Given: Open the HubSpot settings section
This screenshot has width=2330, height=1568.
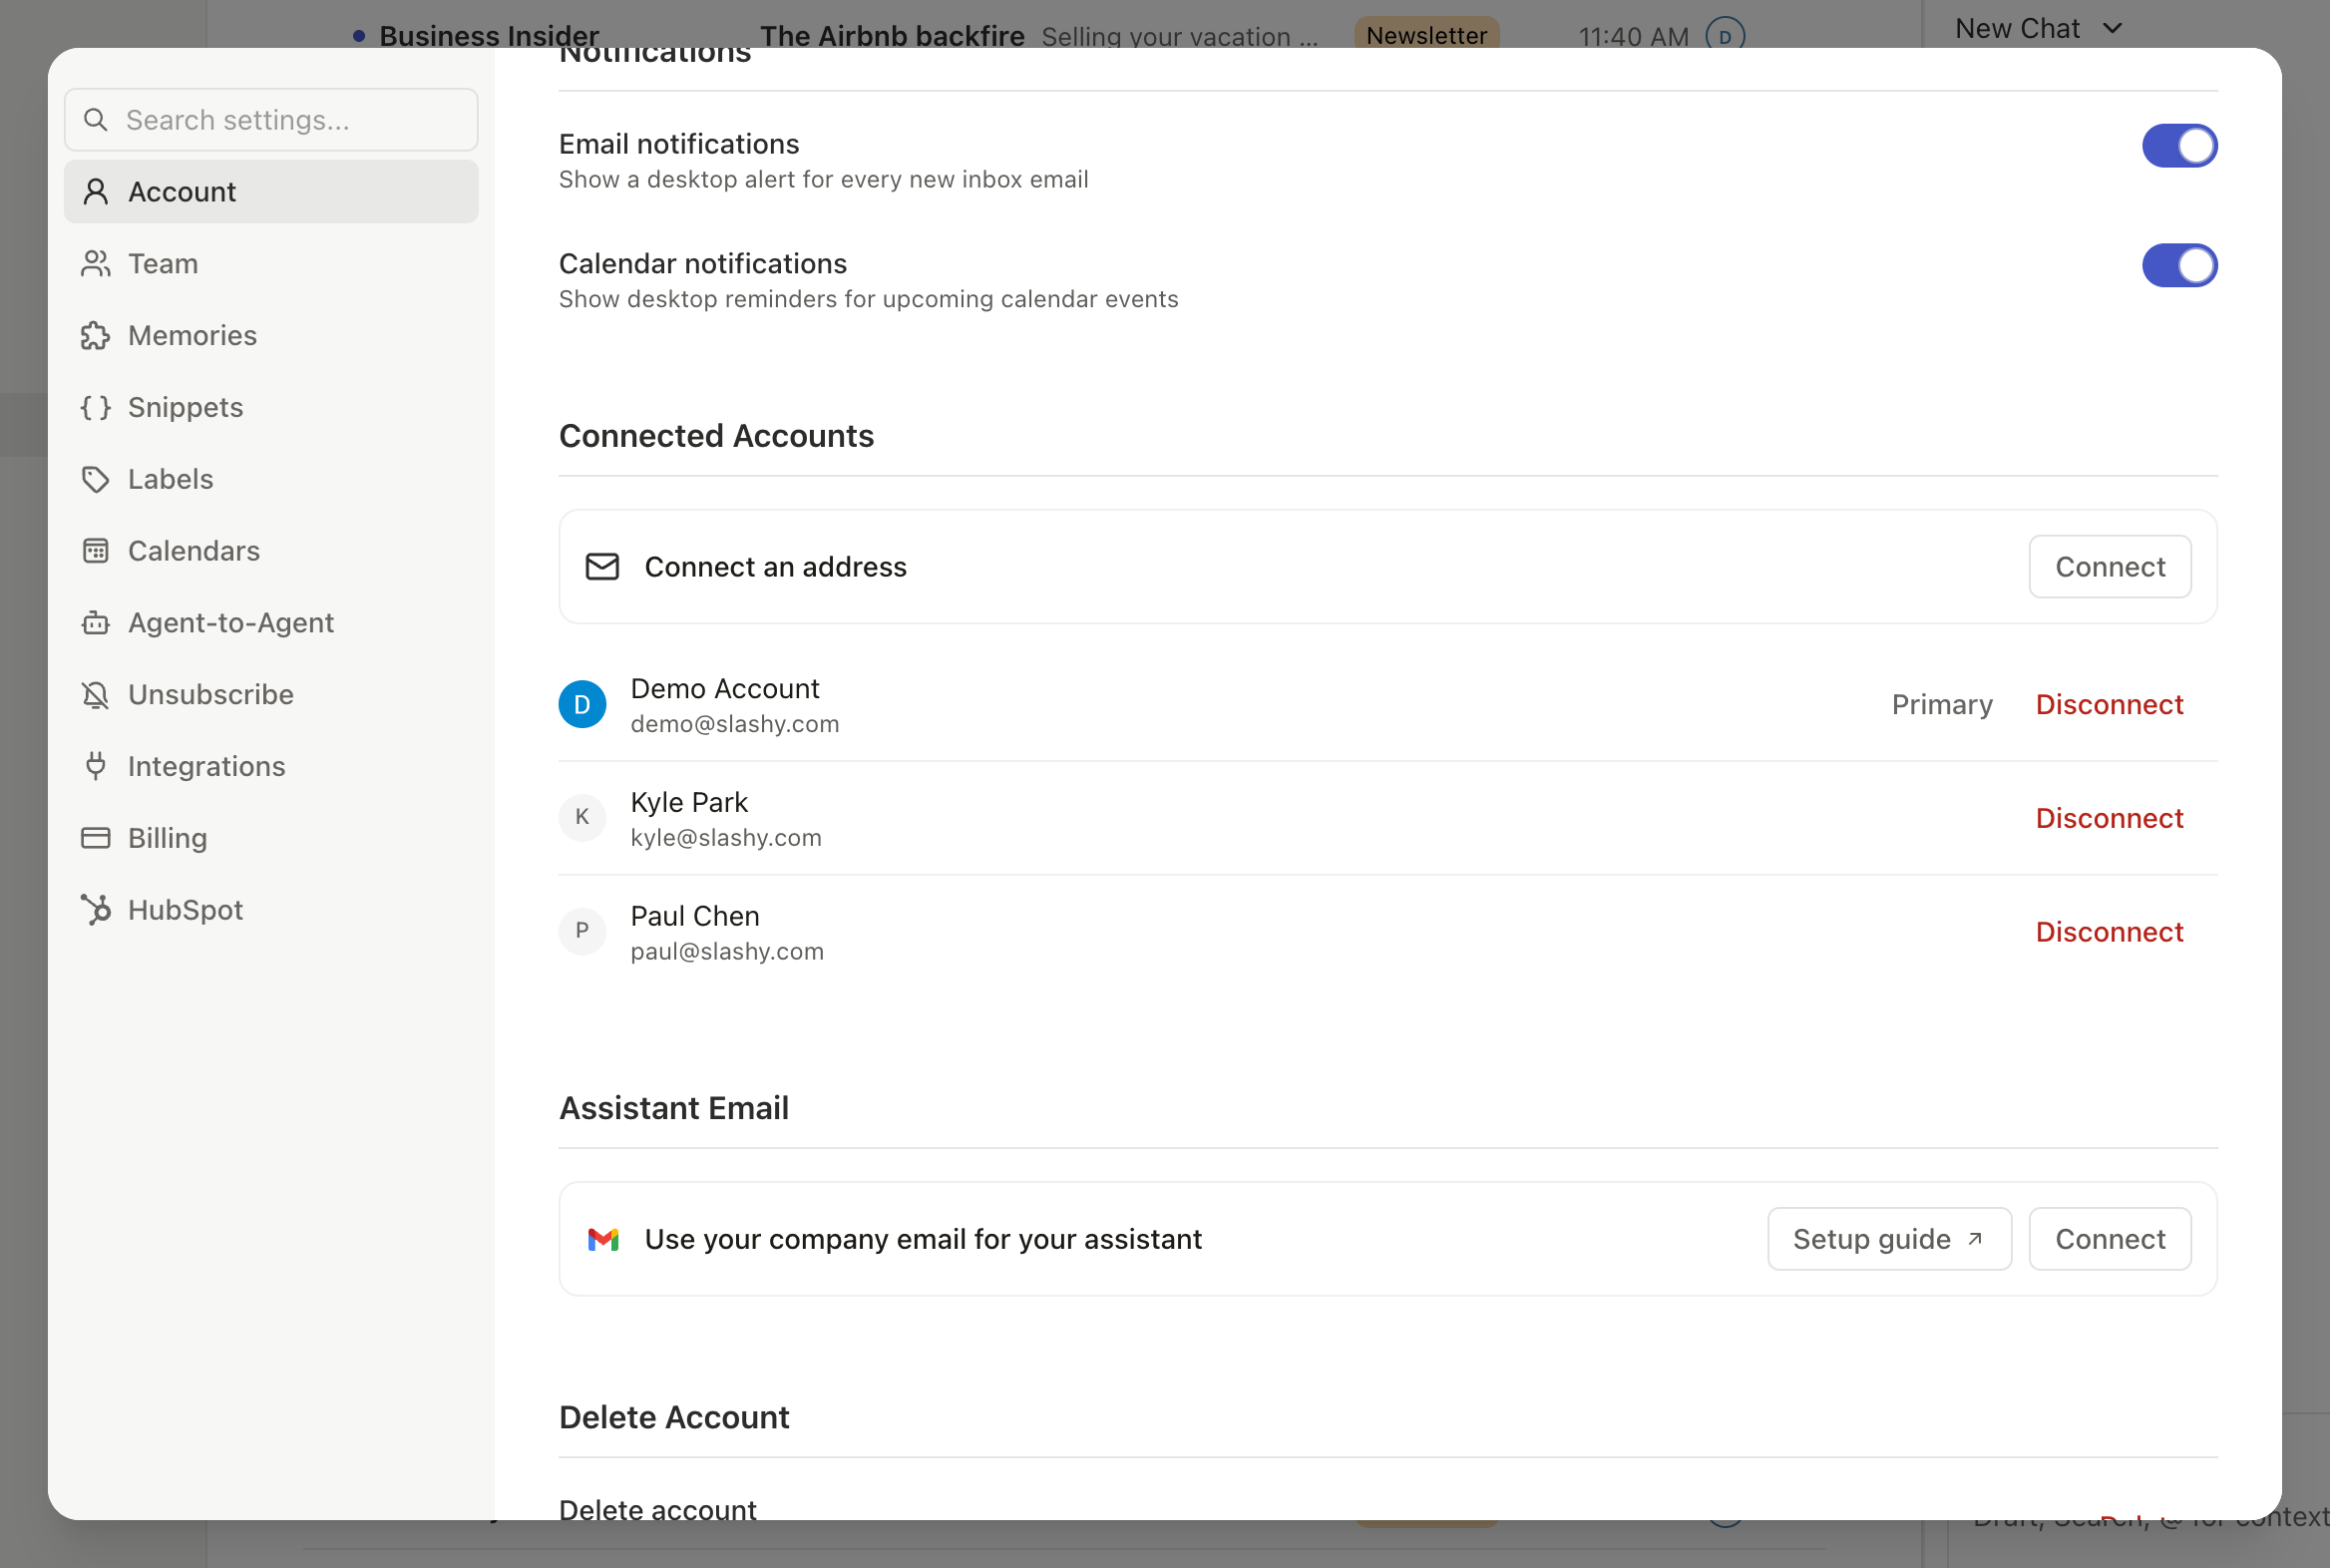Looking at the screenshot, I should (271, 910).
